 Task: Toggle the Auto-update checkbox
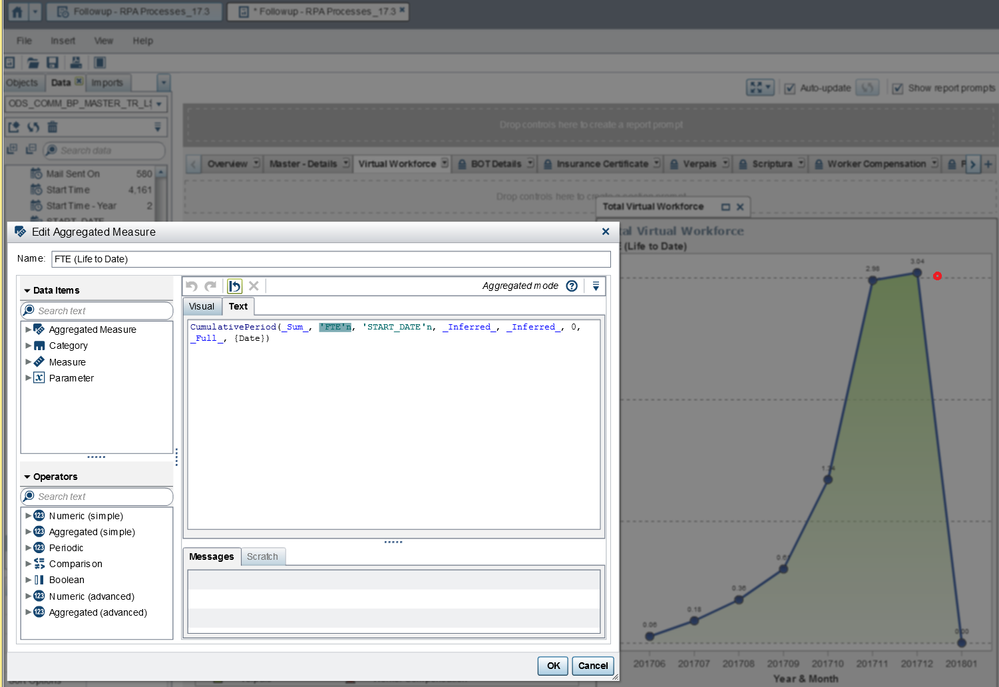[790, 88]
